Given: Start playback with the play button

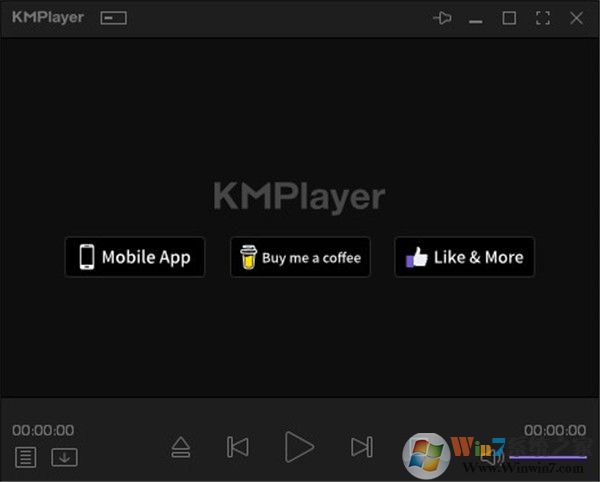Looking at the screenshot, I should (x=299, y=447).
